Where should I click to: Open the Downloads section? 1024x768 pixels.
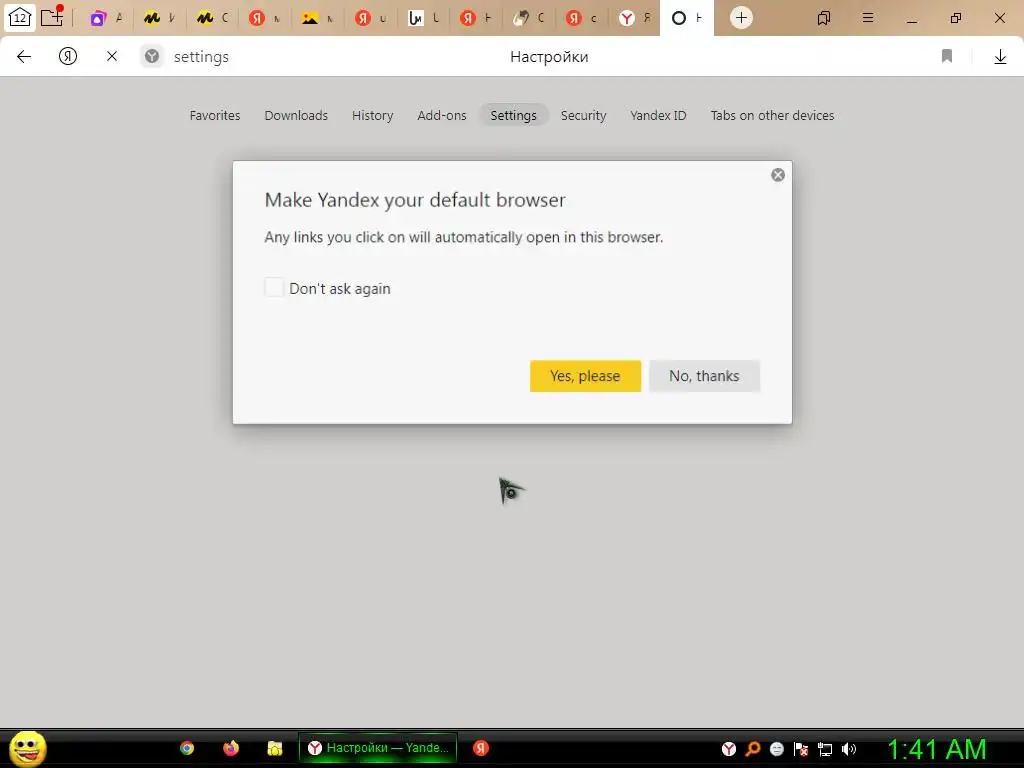pos(296,116)
